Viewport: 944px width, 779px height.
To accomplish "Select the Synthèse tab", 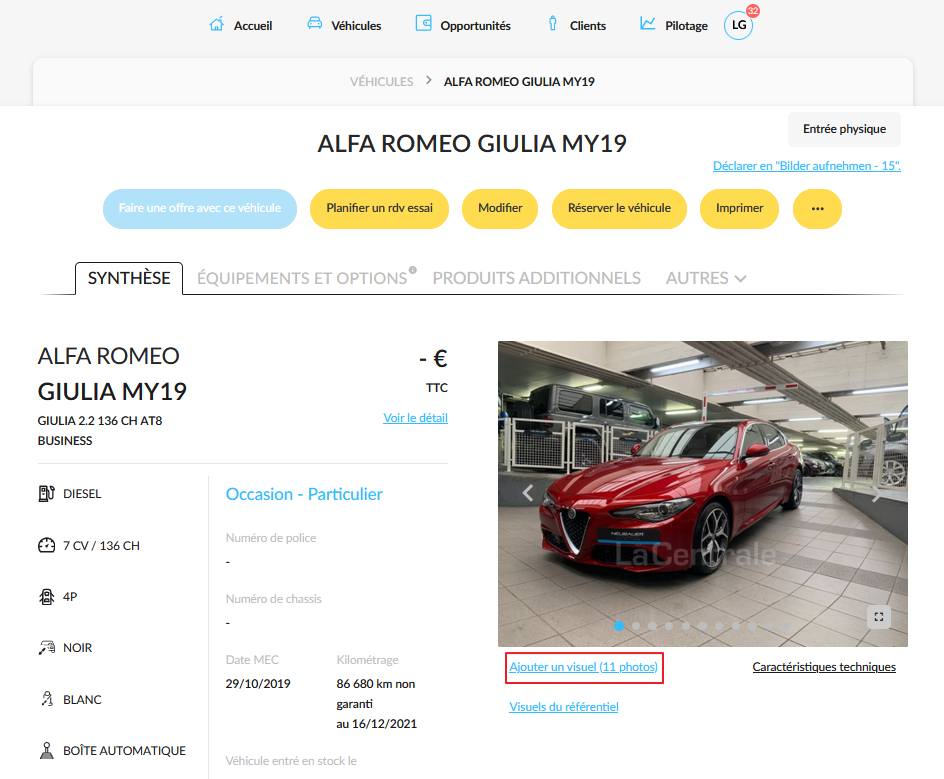I will (x=129, y=278).
